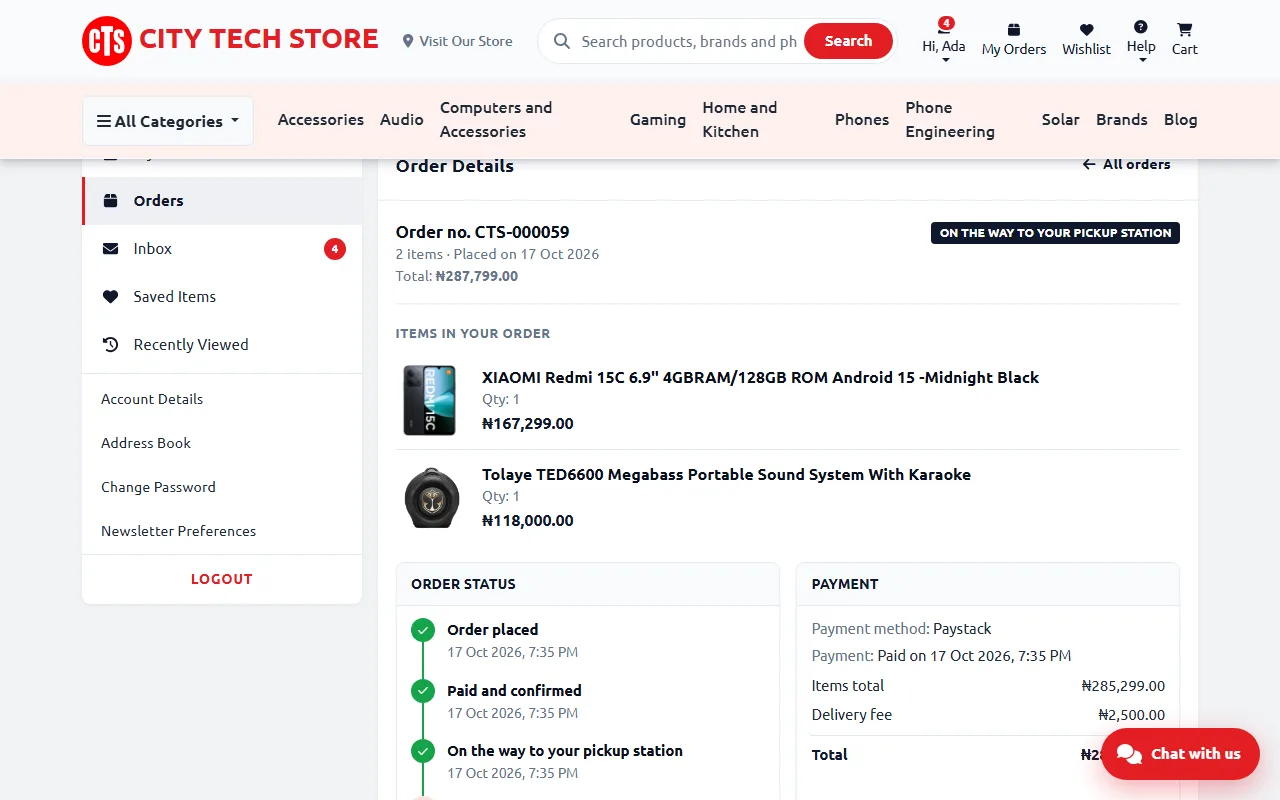The image size is (1280, 800).
Task: Click the red Inbox badge showing 4
Action: click(335, 249)
